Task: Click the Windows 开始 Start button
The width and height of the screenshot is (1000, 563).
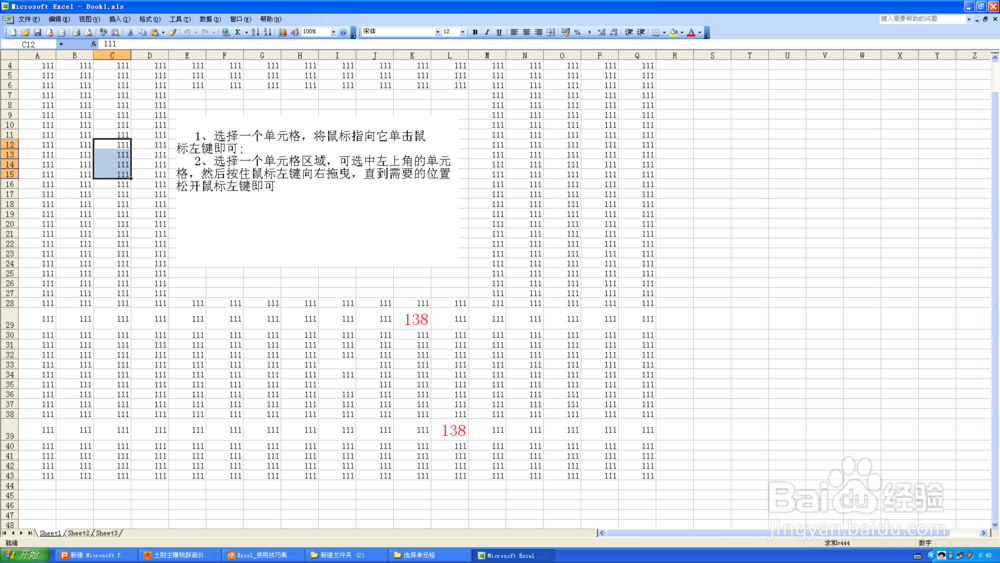Action: click(25, 555)
